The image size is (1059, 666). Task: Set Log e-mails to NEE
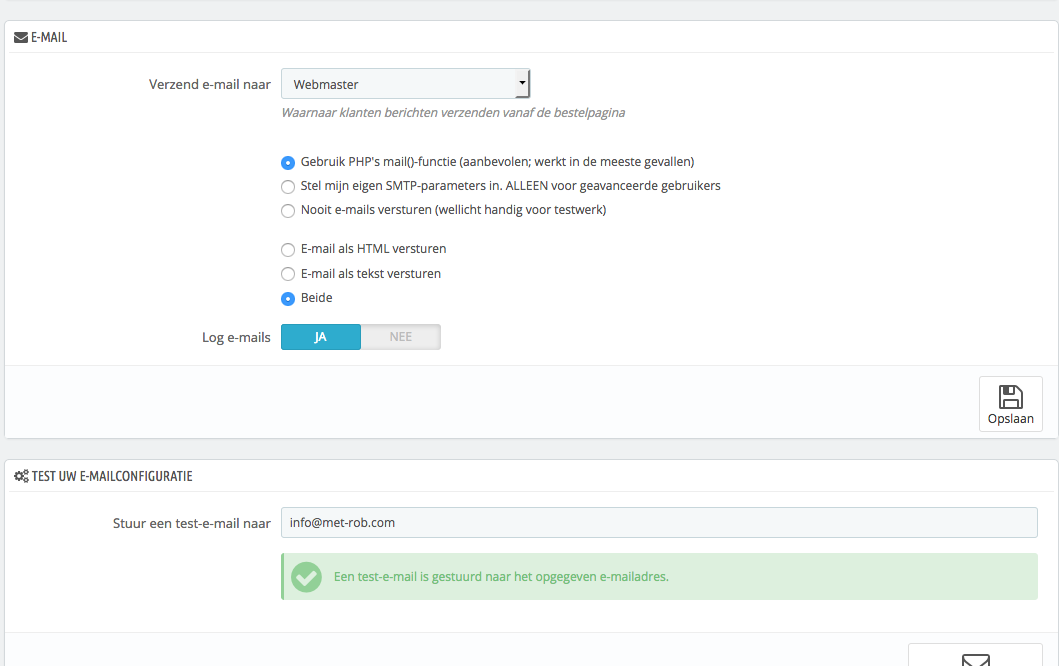401,337
